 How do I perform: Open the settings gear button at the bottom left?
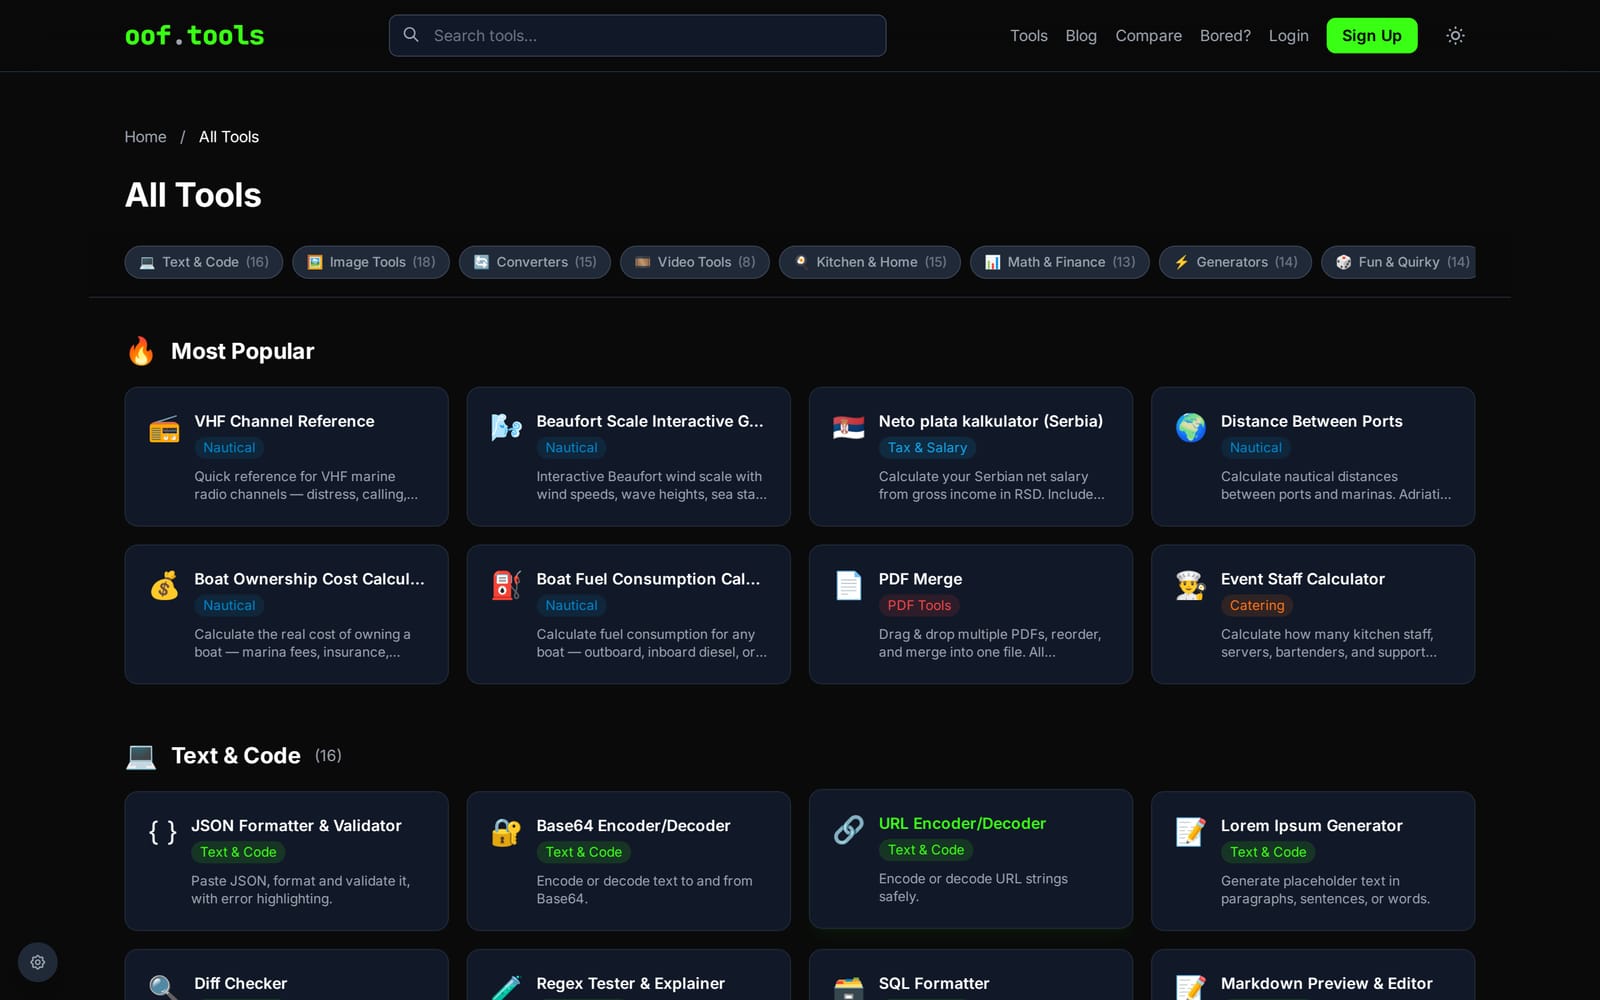point(38,962)
